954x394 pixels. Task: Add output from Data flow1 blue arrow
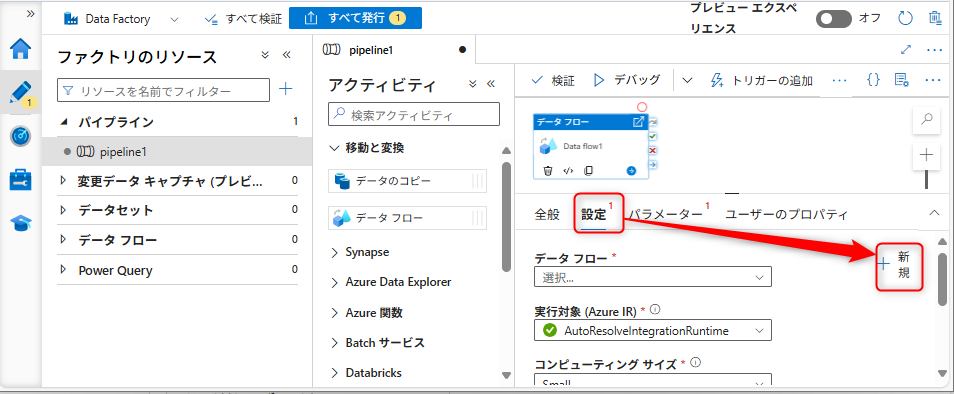pyautogui.click(x=631, y=171)
